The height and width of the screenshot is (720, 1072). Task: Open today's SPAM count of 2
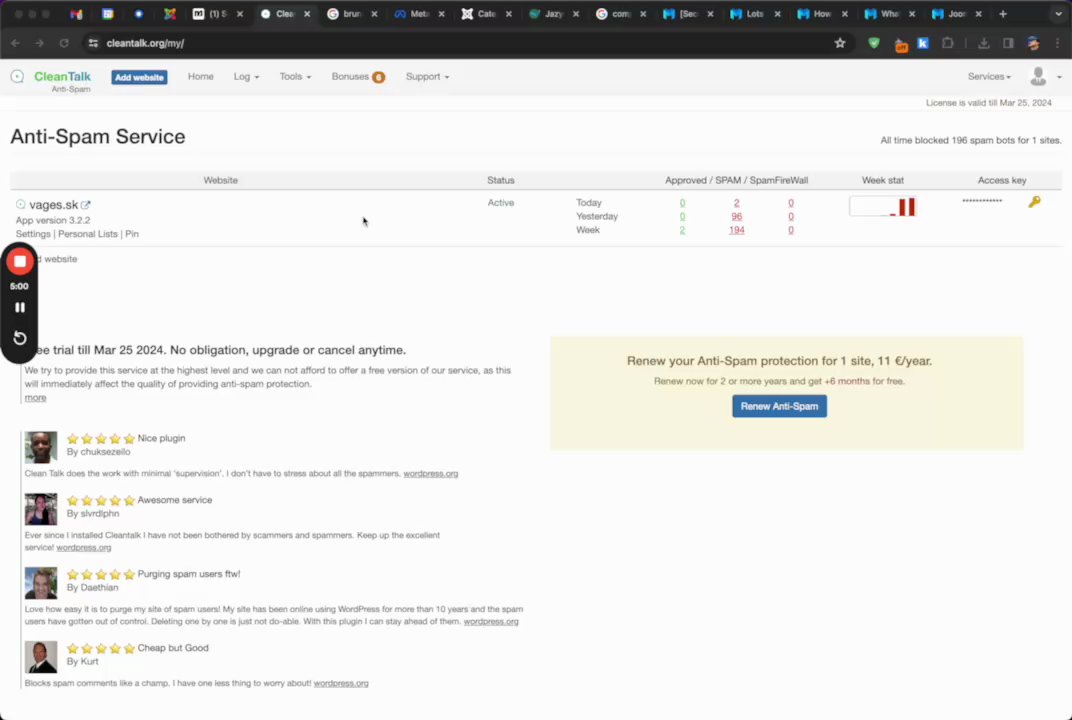pyautogui.click(x=736, y=203)
